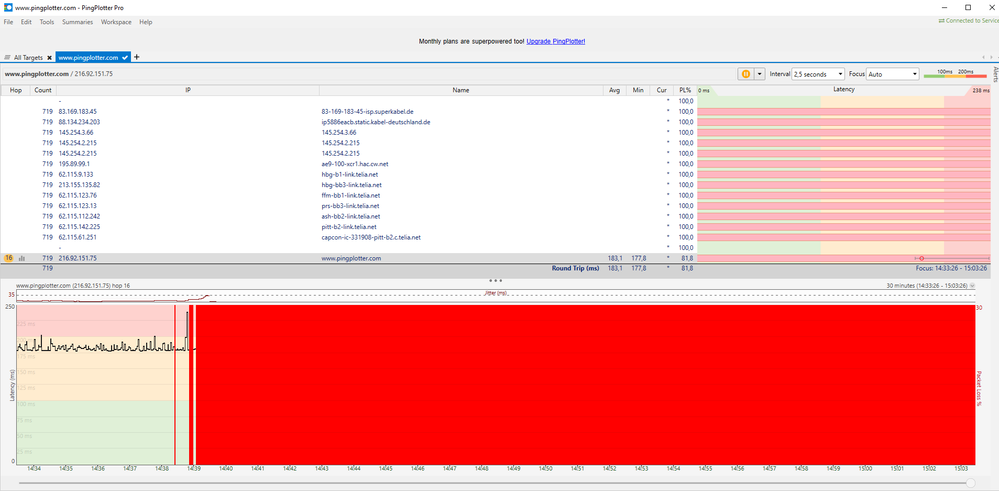Click the timeline graph at 14:36
The width and height of the screenshot is (999, 491).
click(x=97, y=385)
